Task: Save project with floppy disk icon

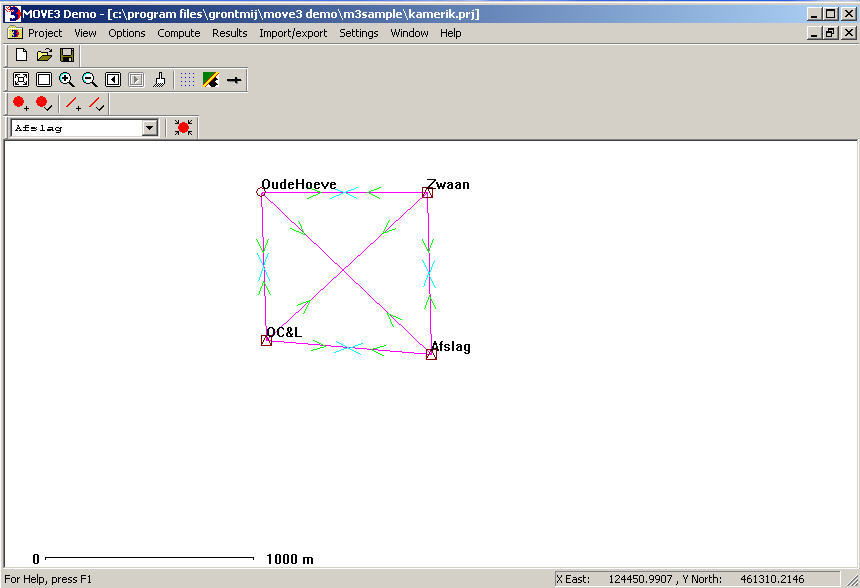Action: (67, 55)
